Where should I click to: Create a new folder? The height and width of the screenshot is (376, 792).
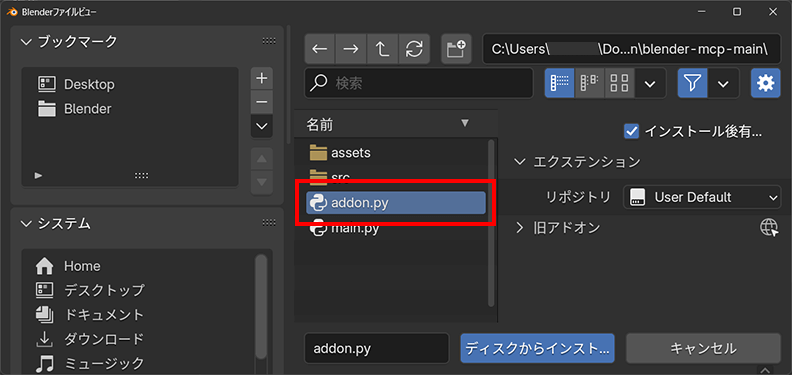[x=457, y=49]
